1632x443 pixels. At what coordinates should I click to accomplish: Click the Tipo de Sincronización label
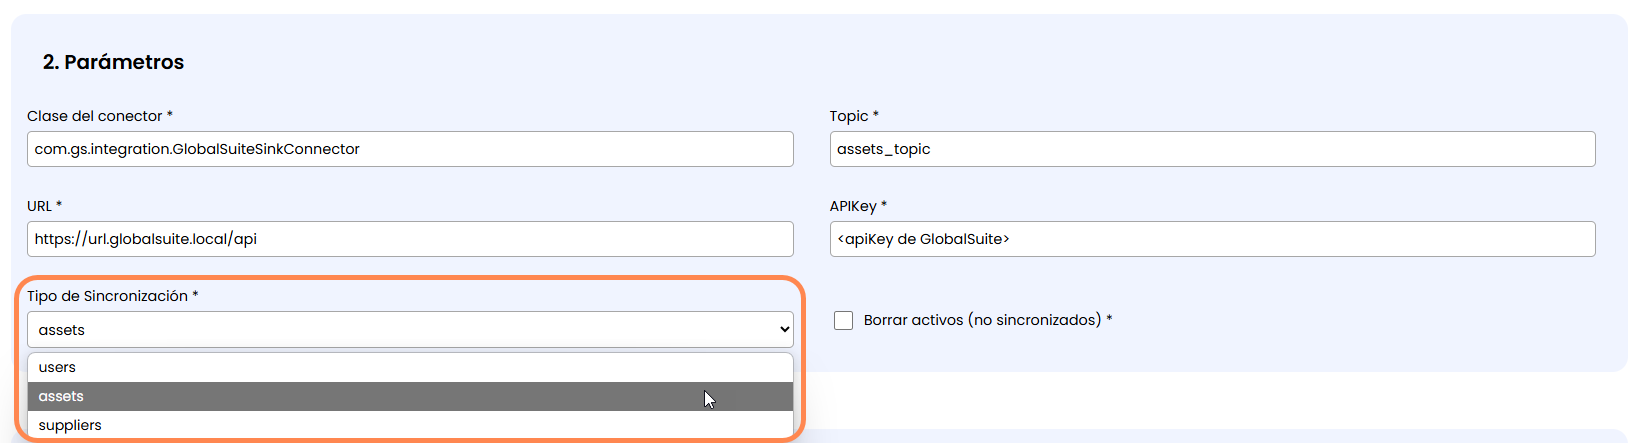[107, 296]
